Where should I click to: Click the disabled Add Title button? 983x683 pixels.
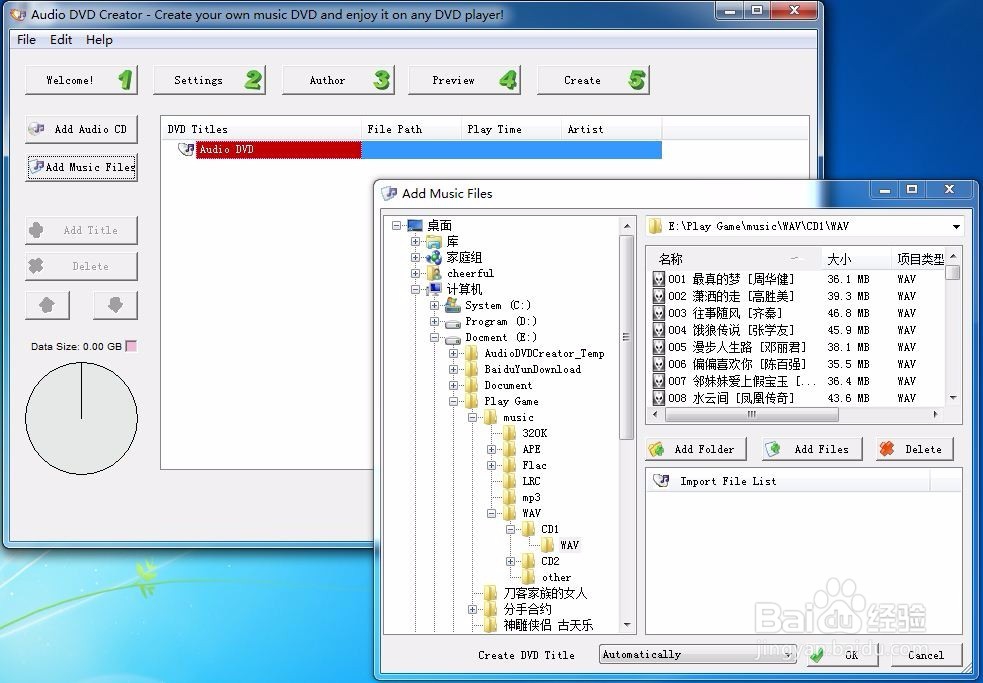tap(81, 230)
